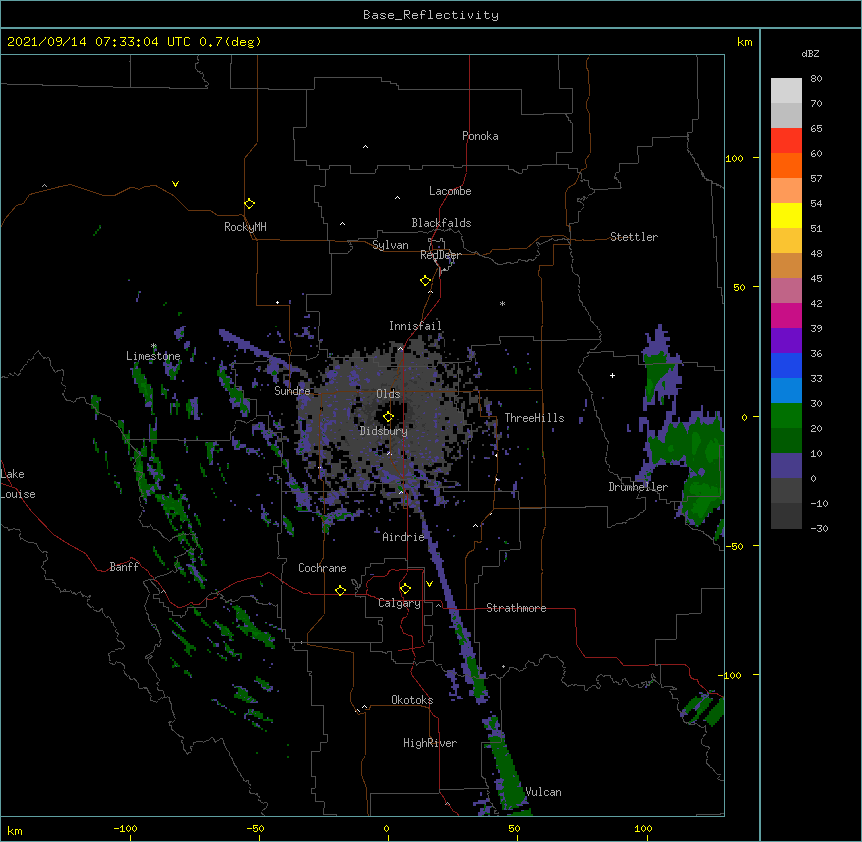862x842 pixels.
Task: Click the yellow V marker northwest of RockyMH
Action: (x=175, y=184)
